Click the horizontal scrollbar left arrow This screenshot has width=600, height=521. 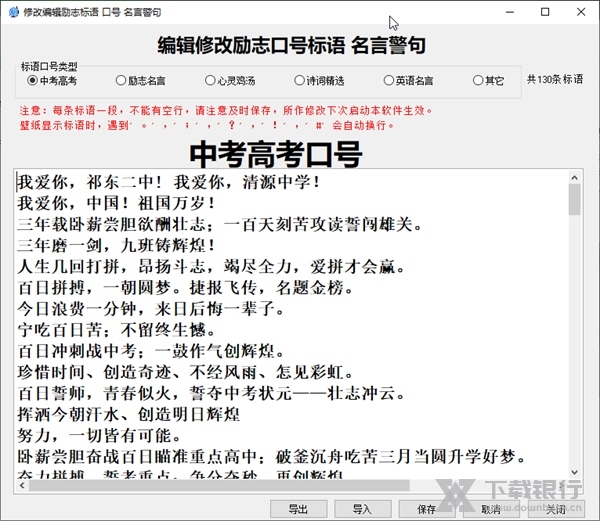[22, 485]
